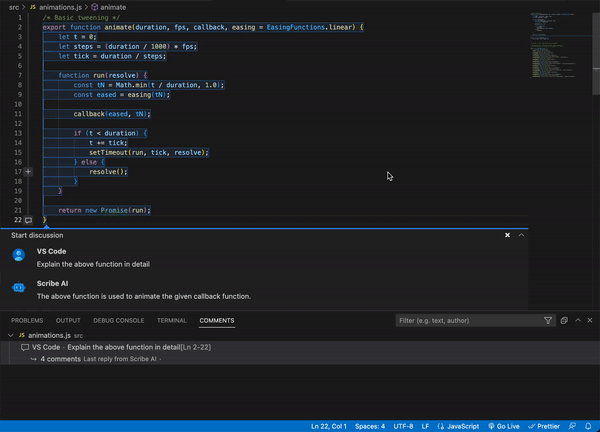Click the comment thread icon on line 22

[28, 220]
